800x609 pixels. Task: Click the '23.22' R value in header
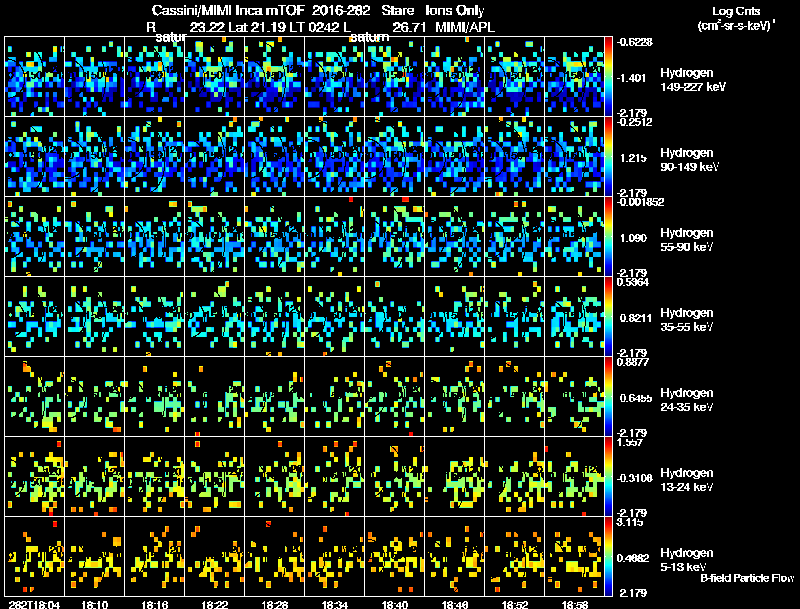(x=208, y=27)
